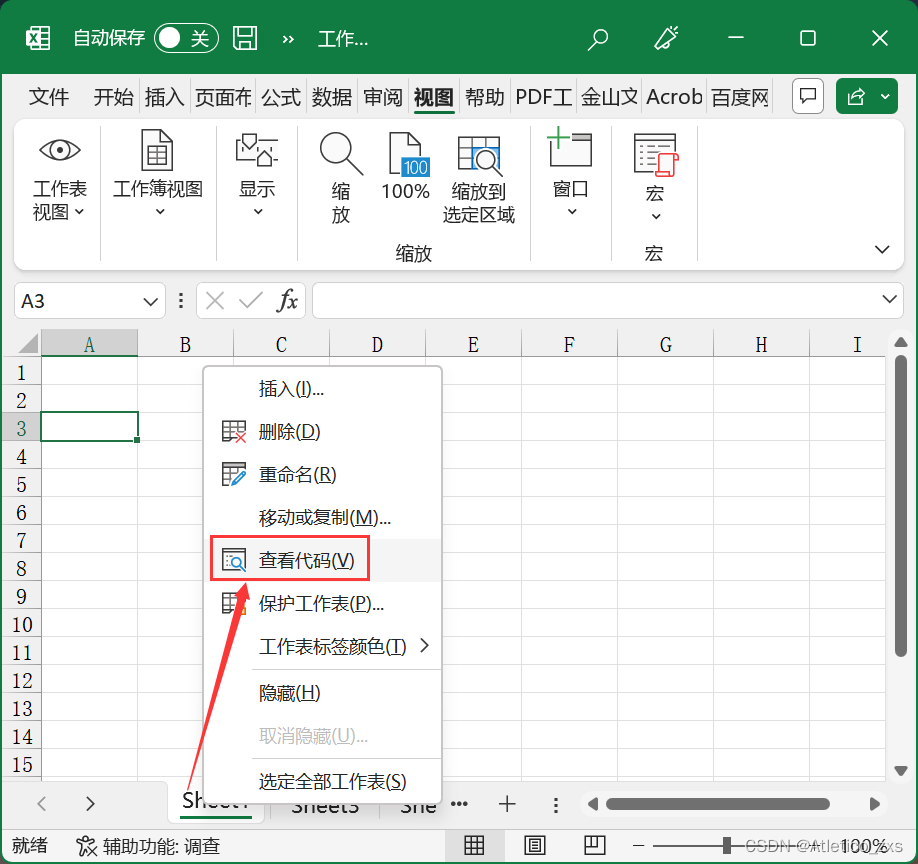The image size is (918, 864).
Task: Open the comments speech bubble button
Action: tap(808, 96)
